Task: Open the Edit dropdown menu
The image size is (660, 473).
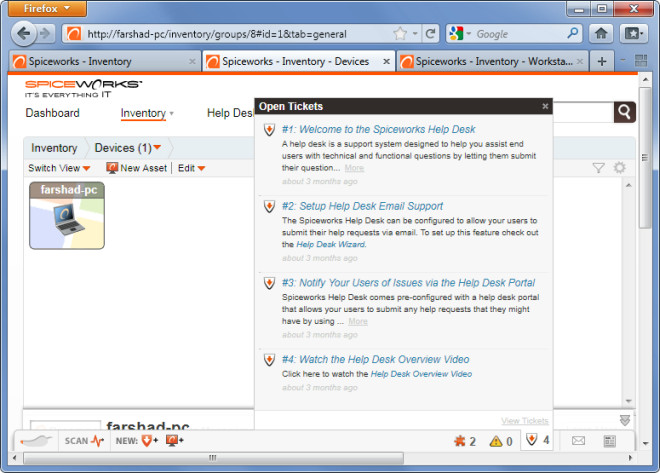Action: (x=191, y=168)
